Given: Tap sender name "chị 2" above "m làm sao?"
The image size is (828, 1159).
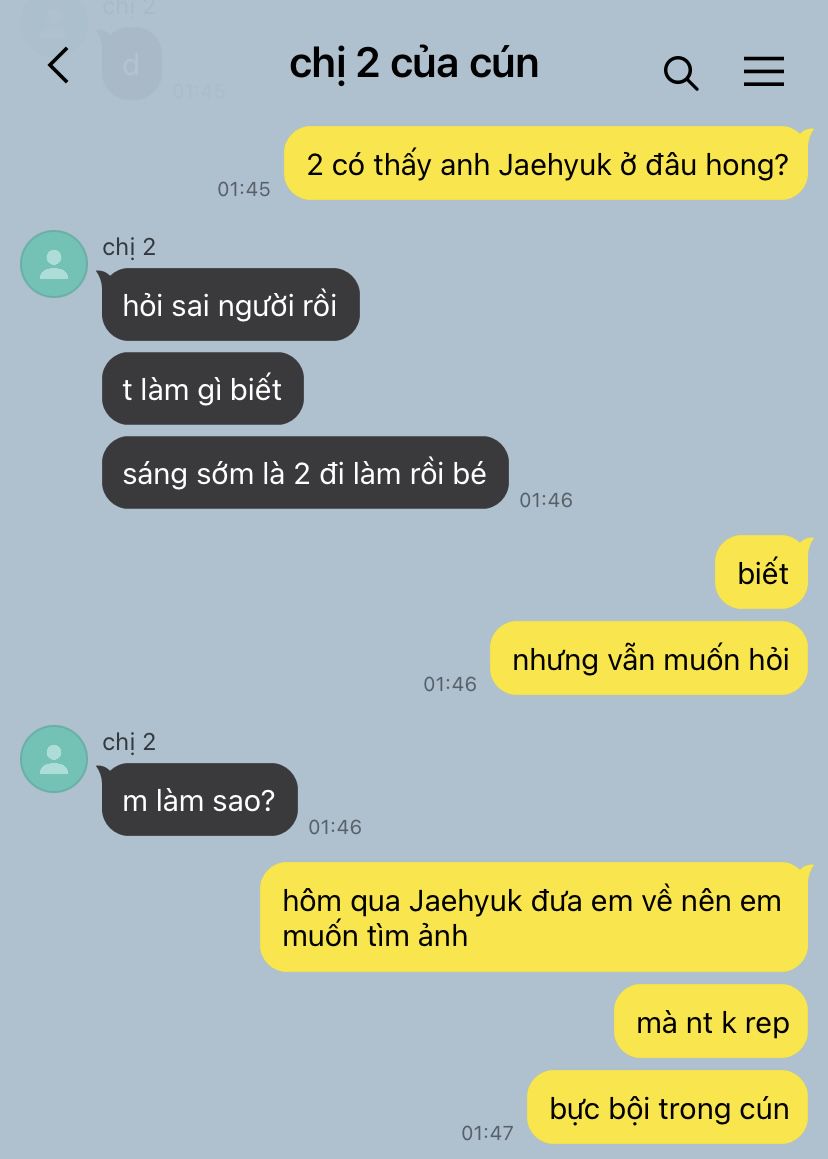Looking at the screenshot, I should click(129, 742).
